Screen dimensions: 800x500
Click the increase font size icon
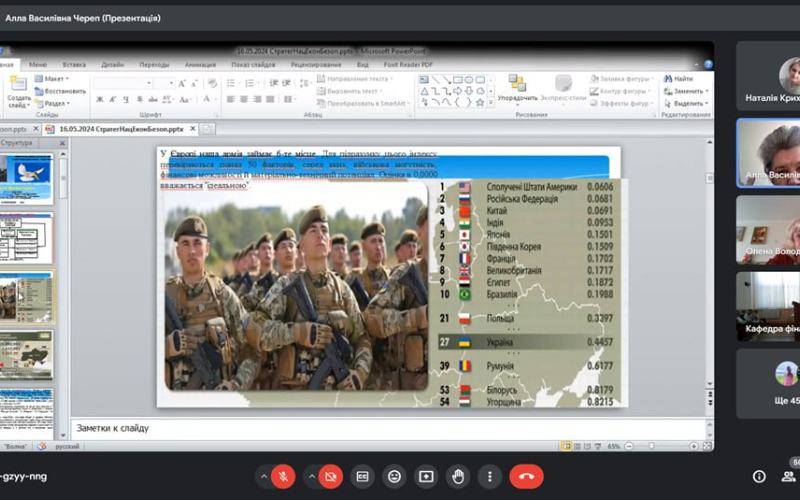(x=182, y=83)
